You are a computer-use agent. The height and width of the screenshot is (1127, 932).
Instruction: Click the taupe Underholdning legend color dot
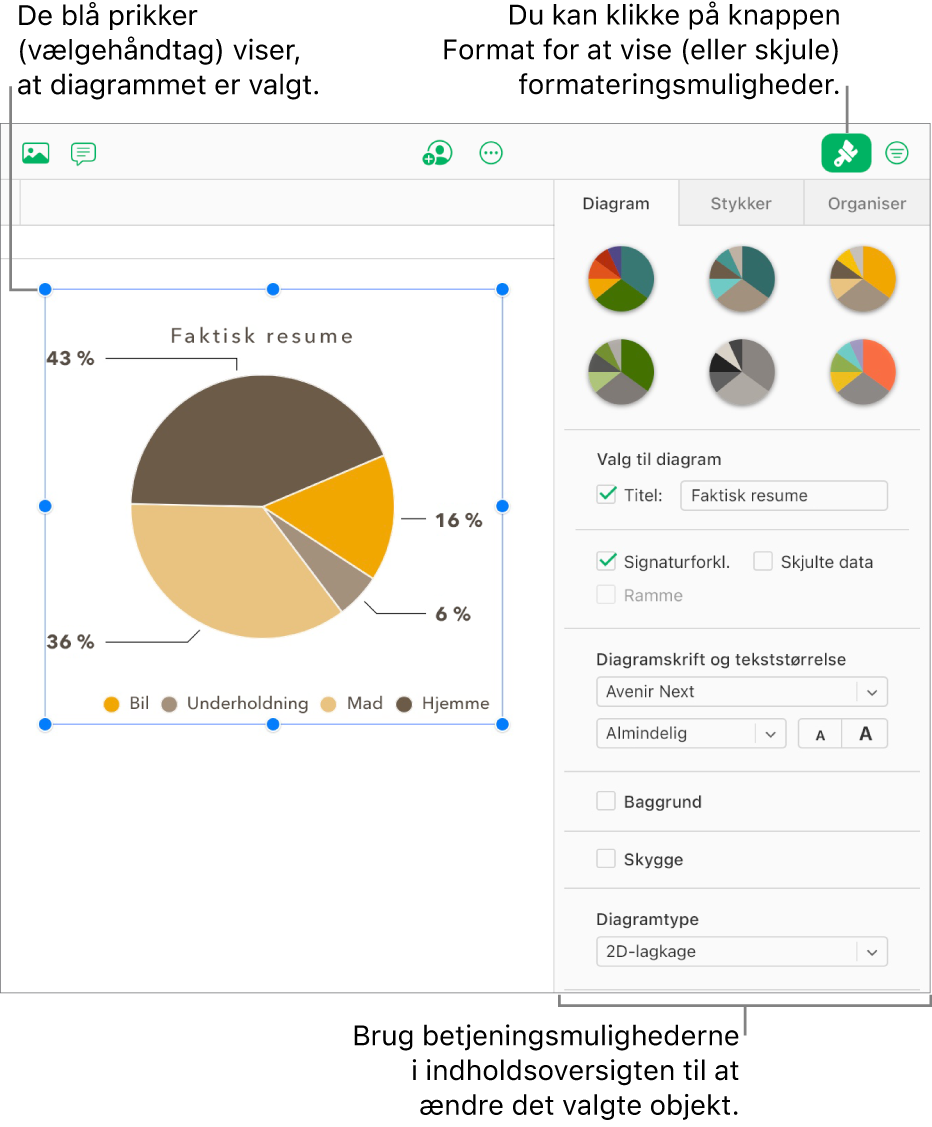[x=169, y=704]
